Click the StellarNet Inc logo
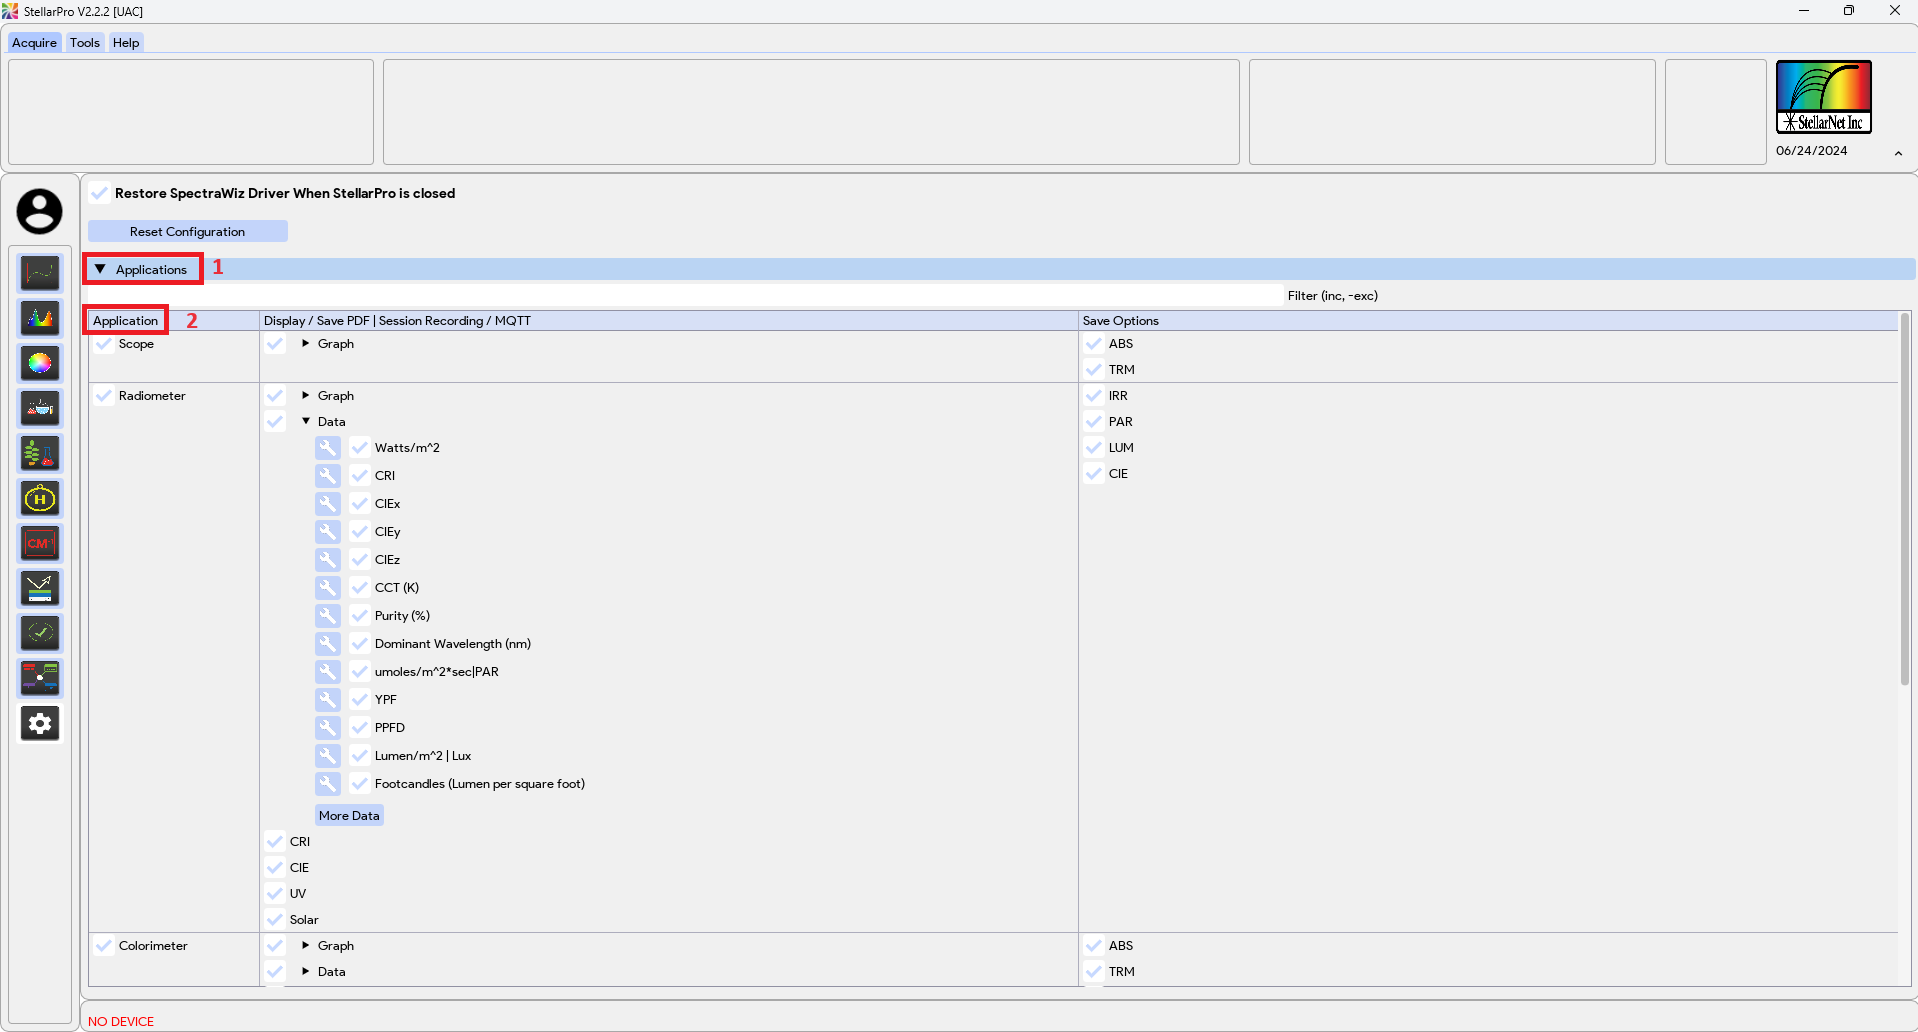Screen dimensions: 1918x1032 [x=1823, y=97]
